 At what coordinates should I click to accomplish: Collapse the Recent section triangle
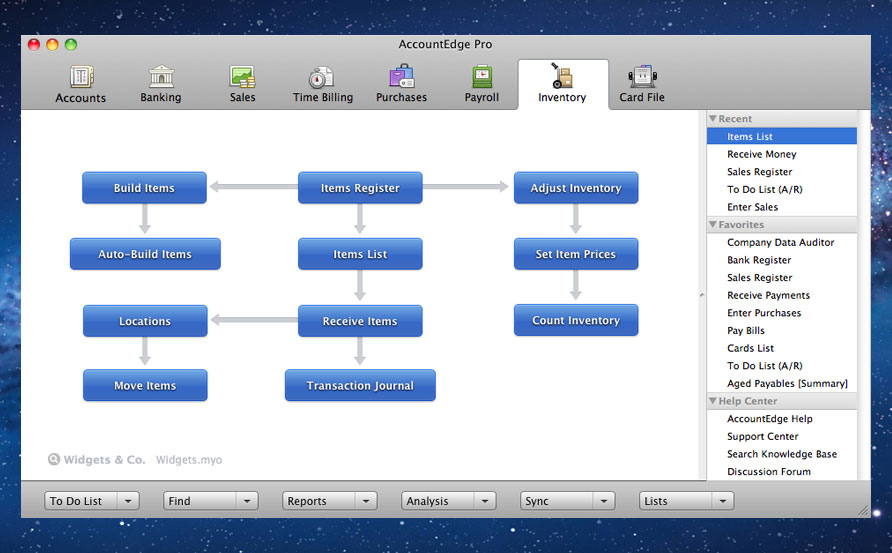[x=712, y=118]
